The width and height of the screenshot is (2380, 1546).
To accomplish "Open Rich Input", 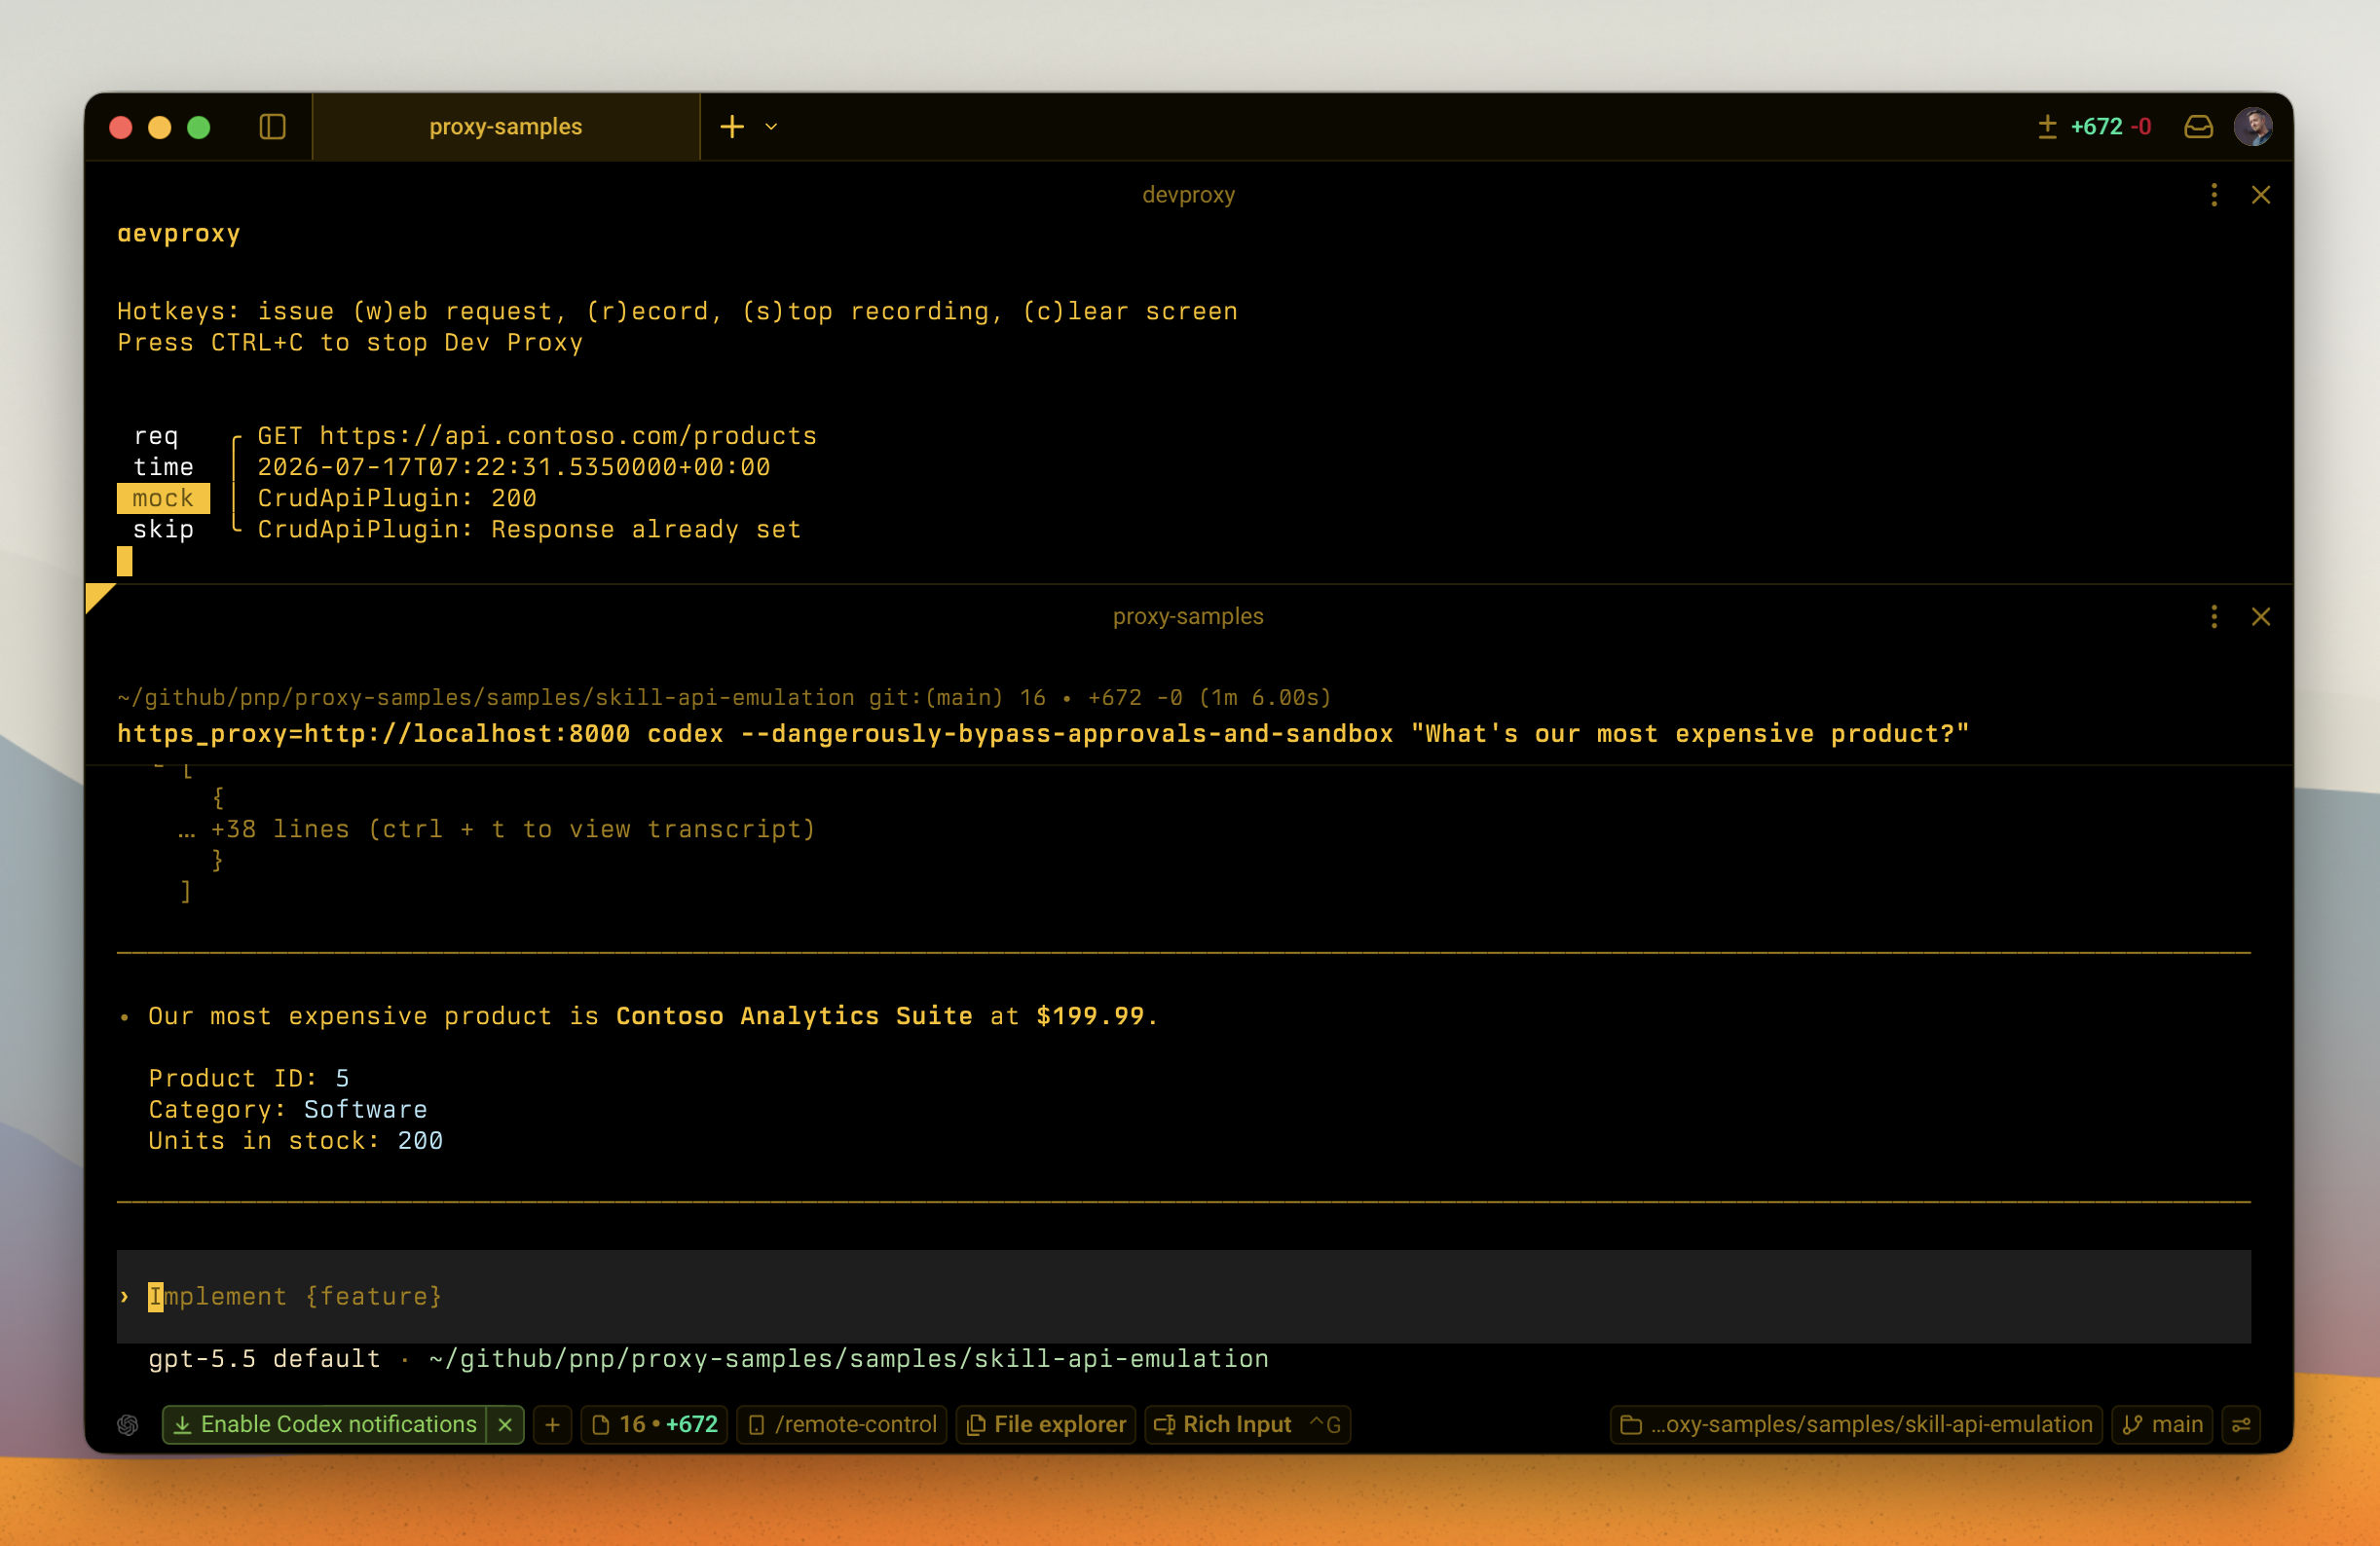I will coord(1247,1424).
